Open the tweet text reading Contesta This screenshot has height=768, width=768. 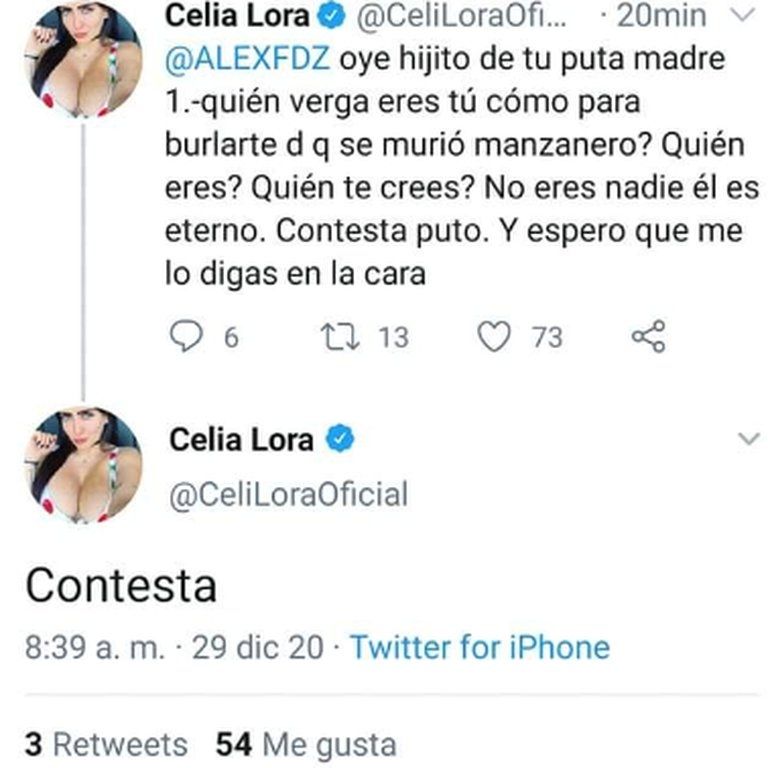click(120, 585)
